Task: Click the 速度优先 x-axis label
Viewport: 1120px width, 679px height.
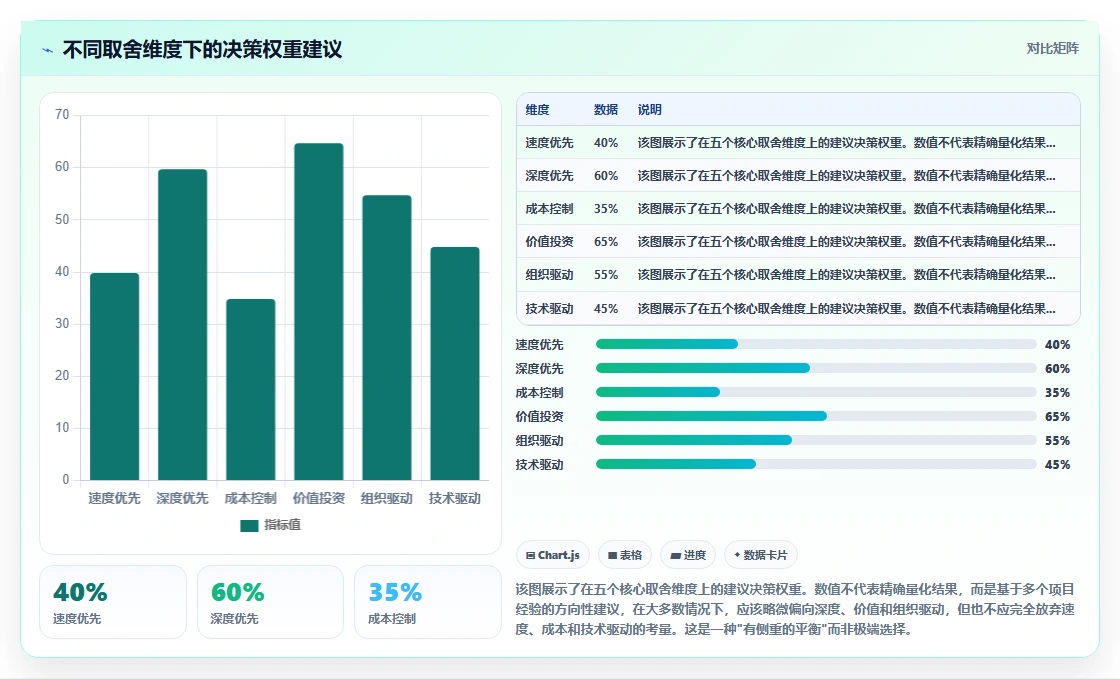Action: point(114,498)
